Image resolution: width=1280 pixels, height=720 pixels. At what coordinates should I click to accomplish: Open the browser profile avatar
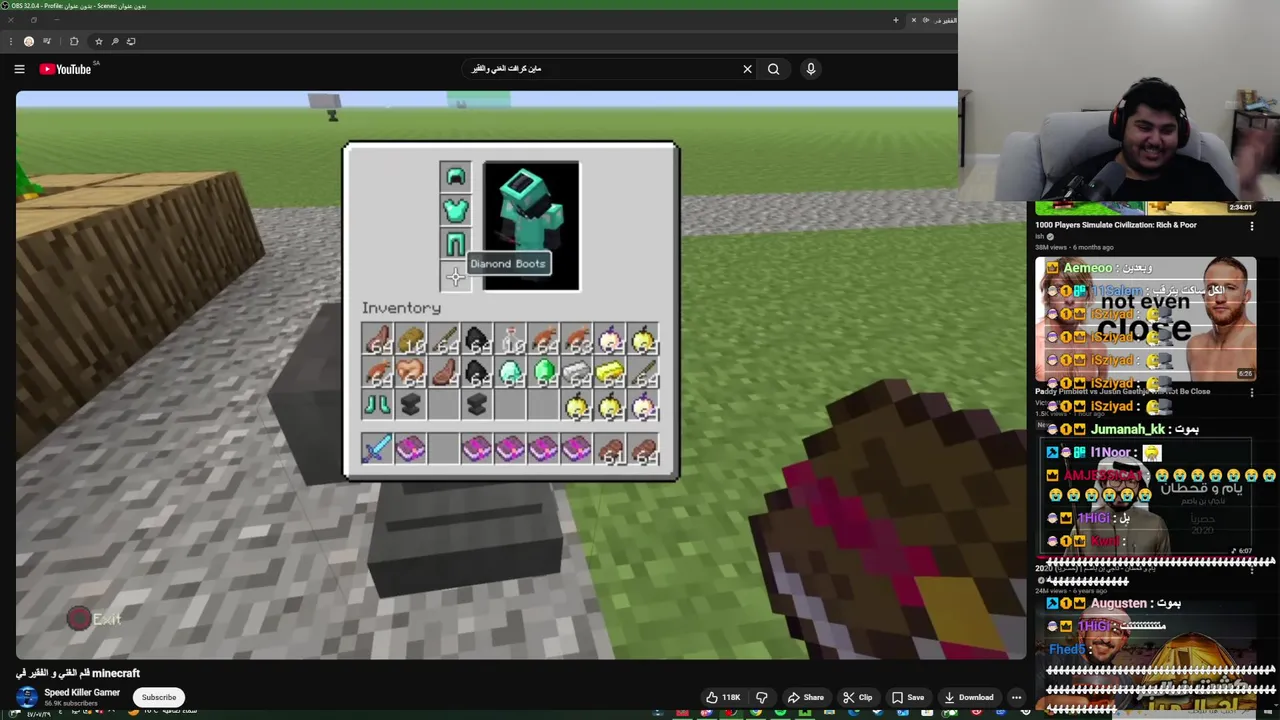tap(29, 41)
